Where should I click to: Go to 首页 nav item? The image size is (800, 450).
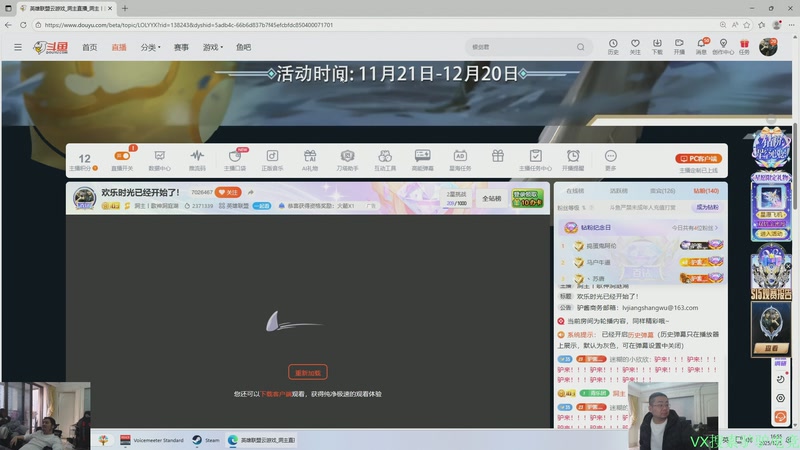point(90,47)
